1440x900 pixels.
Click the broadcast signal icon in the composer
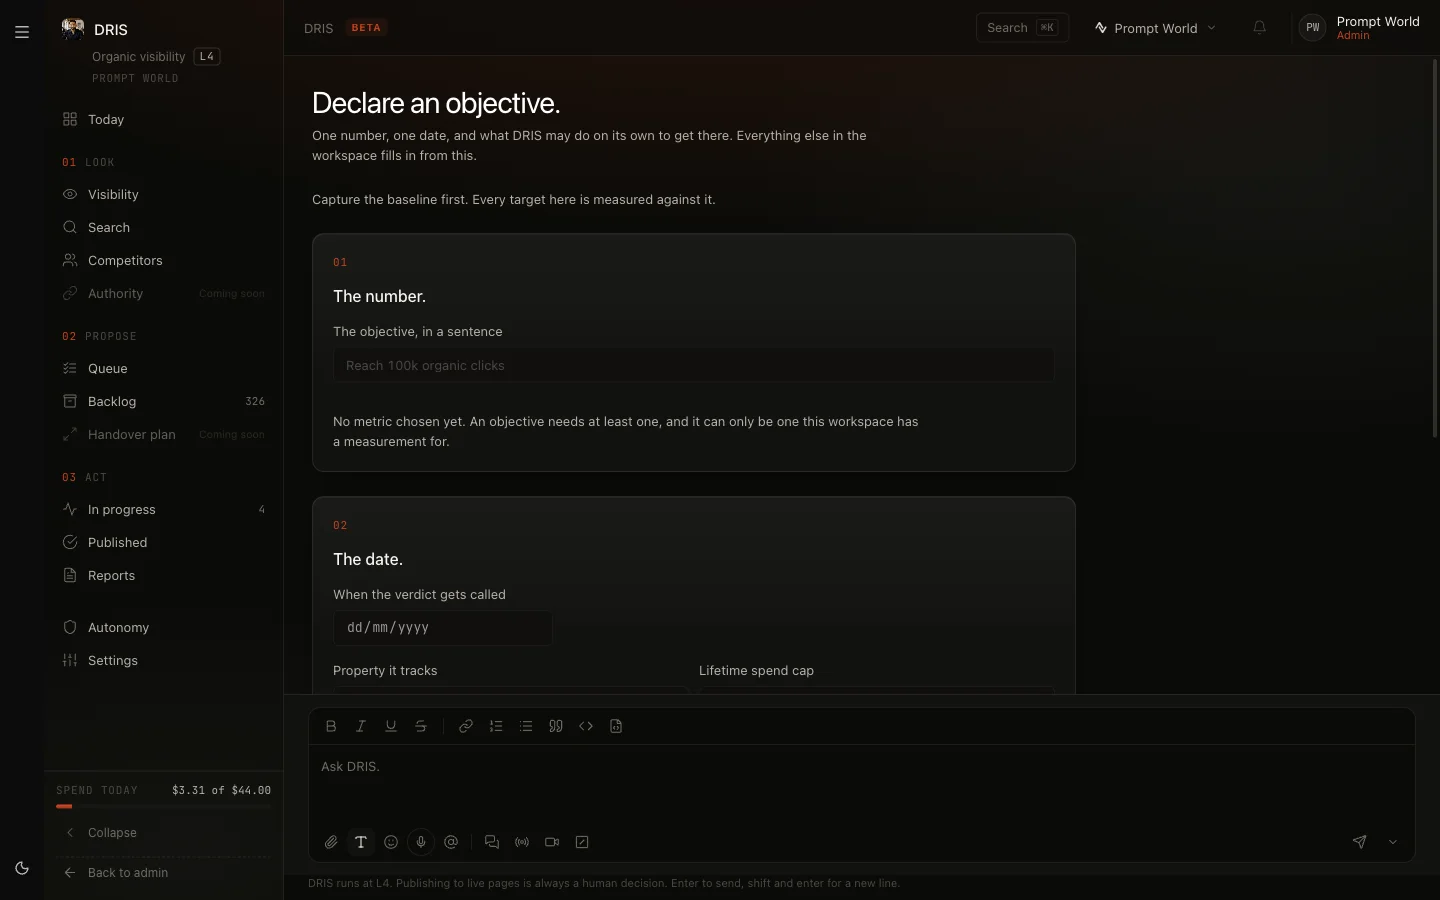(x=522, y=842)
